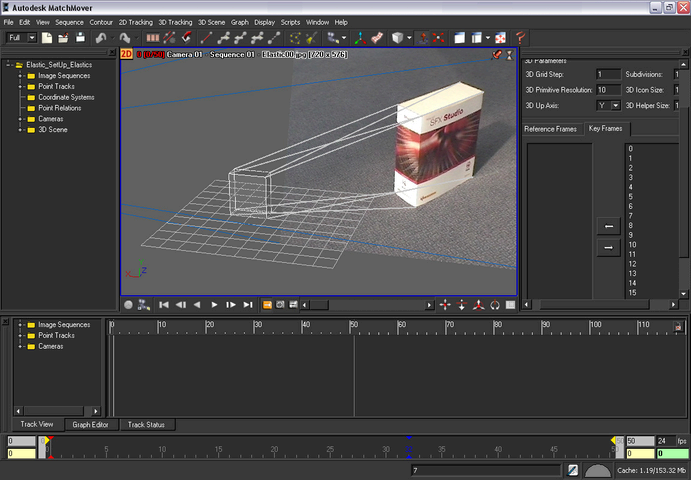
Task: Click the Coordinate Systems tree item
Action: (x=66, y=97)
